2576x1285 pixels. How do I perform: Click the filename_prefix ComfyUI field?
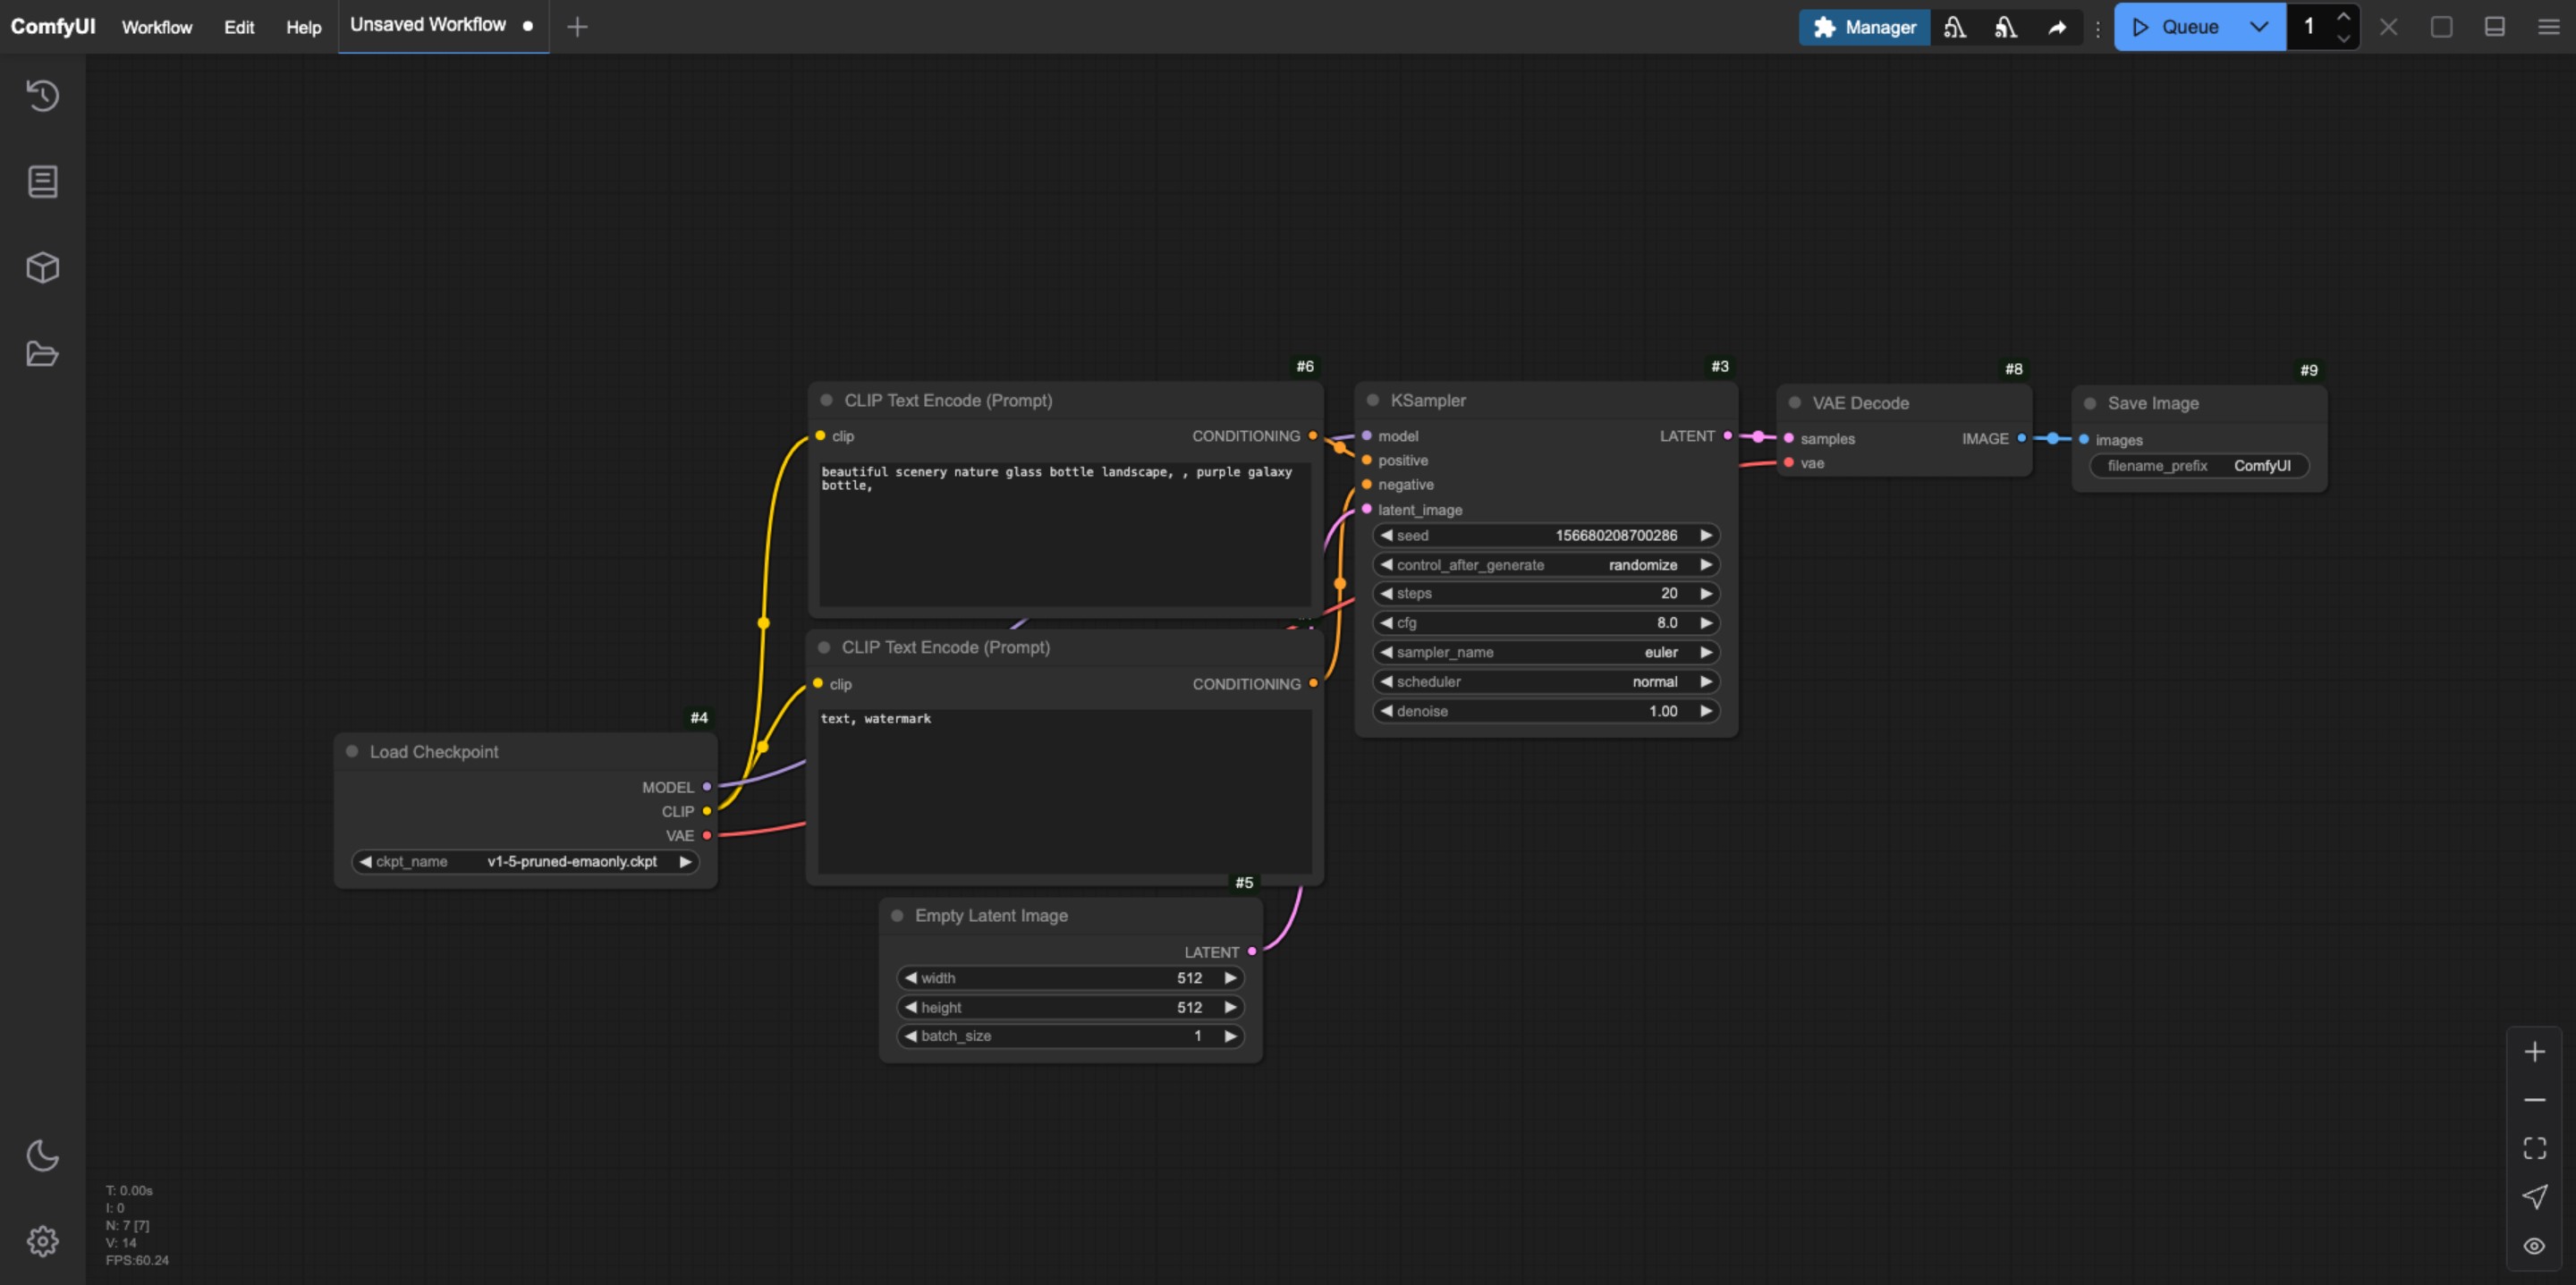[2199, 465]
